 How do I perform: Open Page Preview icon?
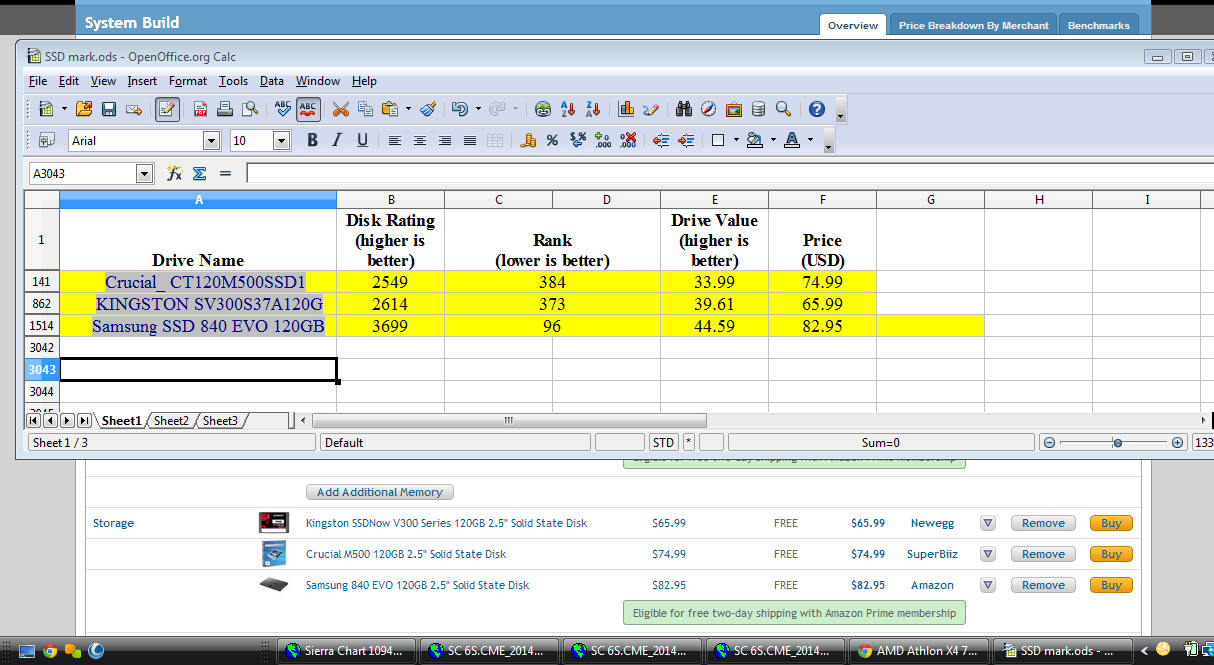tap(250, 109)
